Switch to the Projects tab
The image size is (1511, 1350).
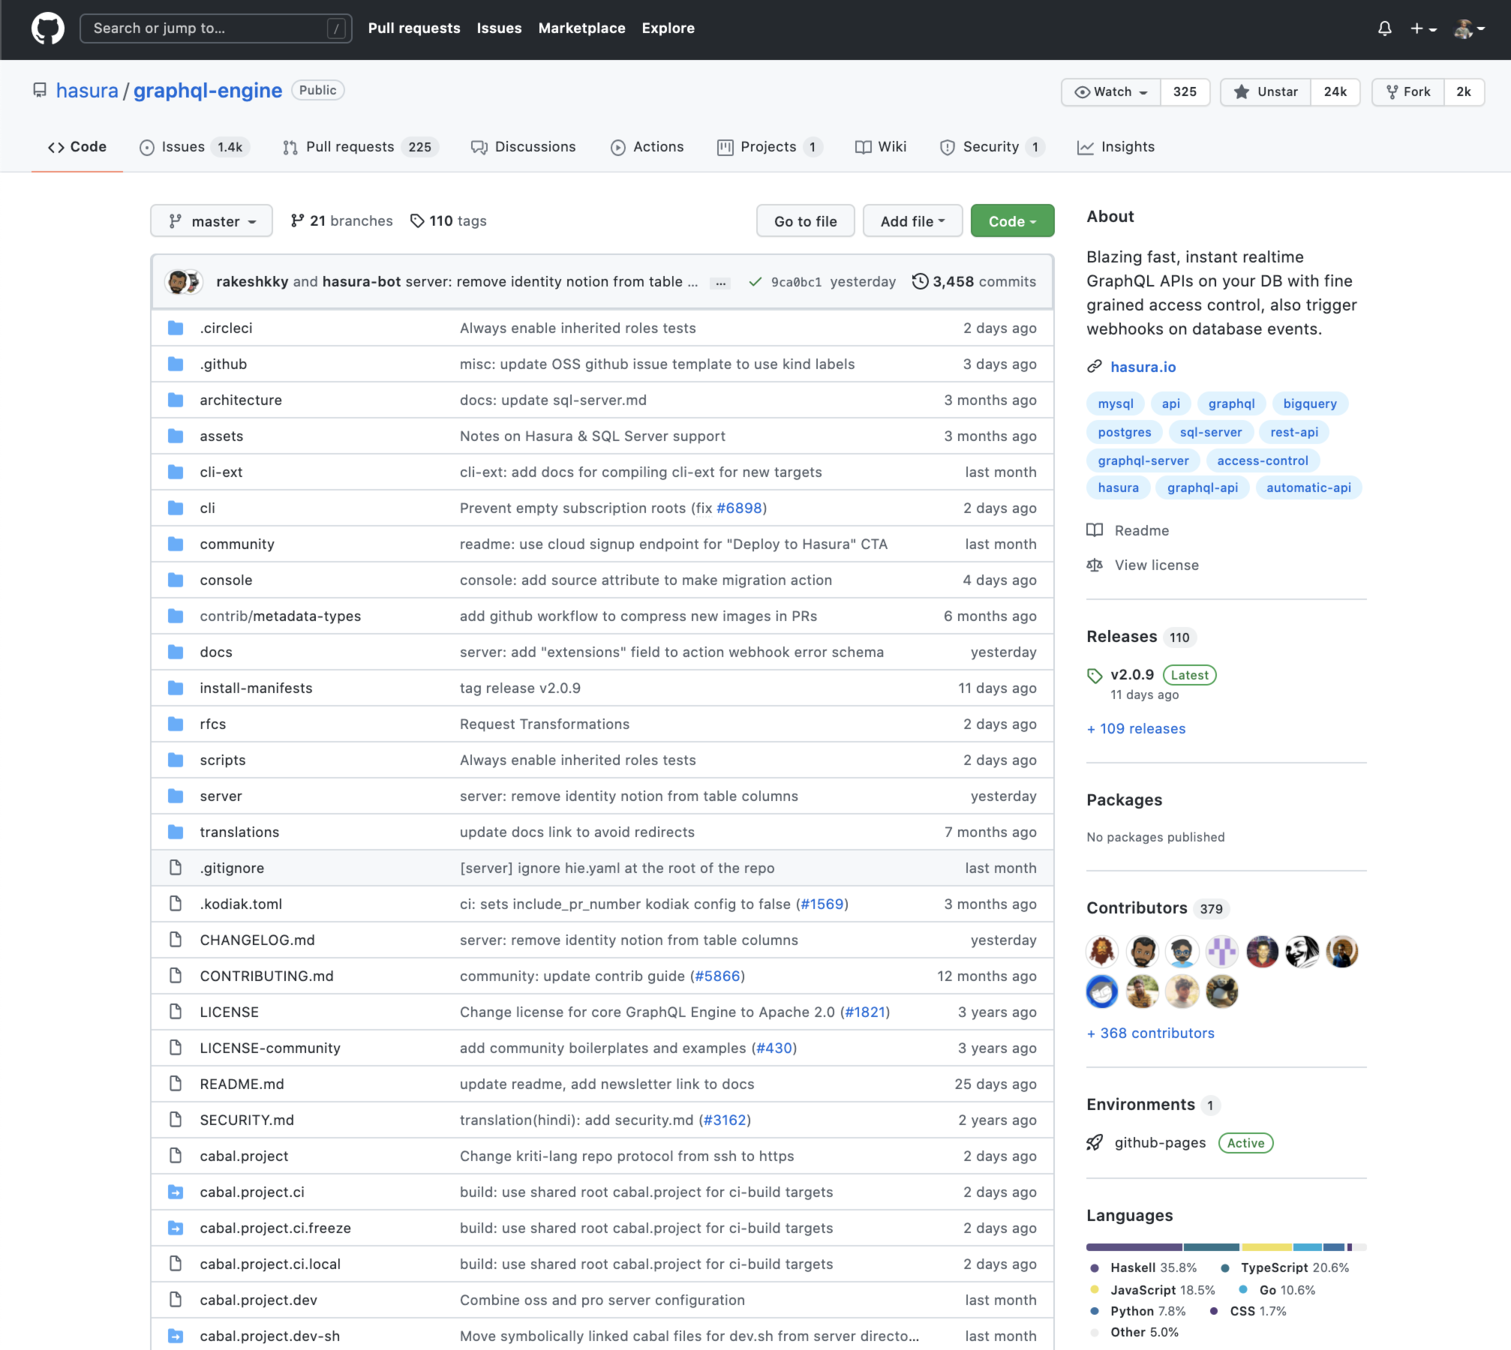(769, 147)
